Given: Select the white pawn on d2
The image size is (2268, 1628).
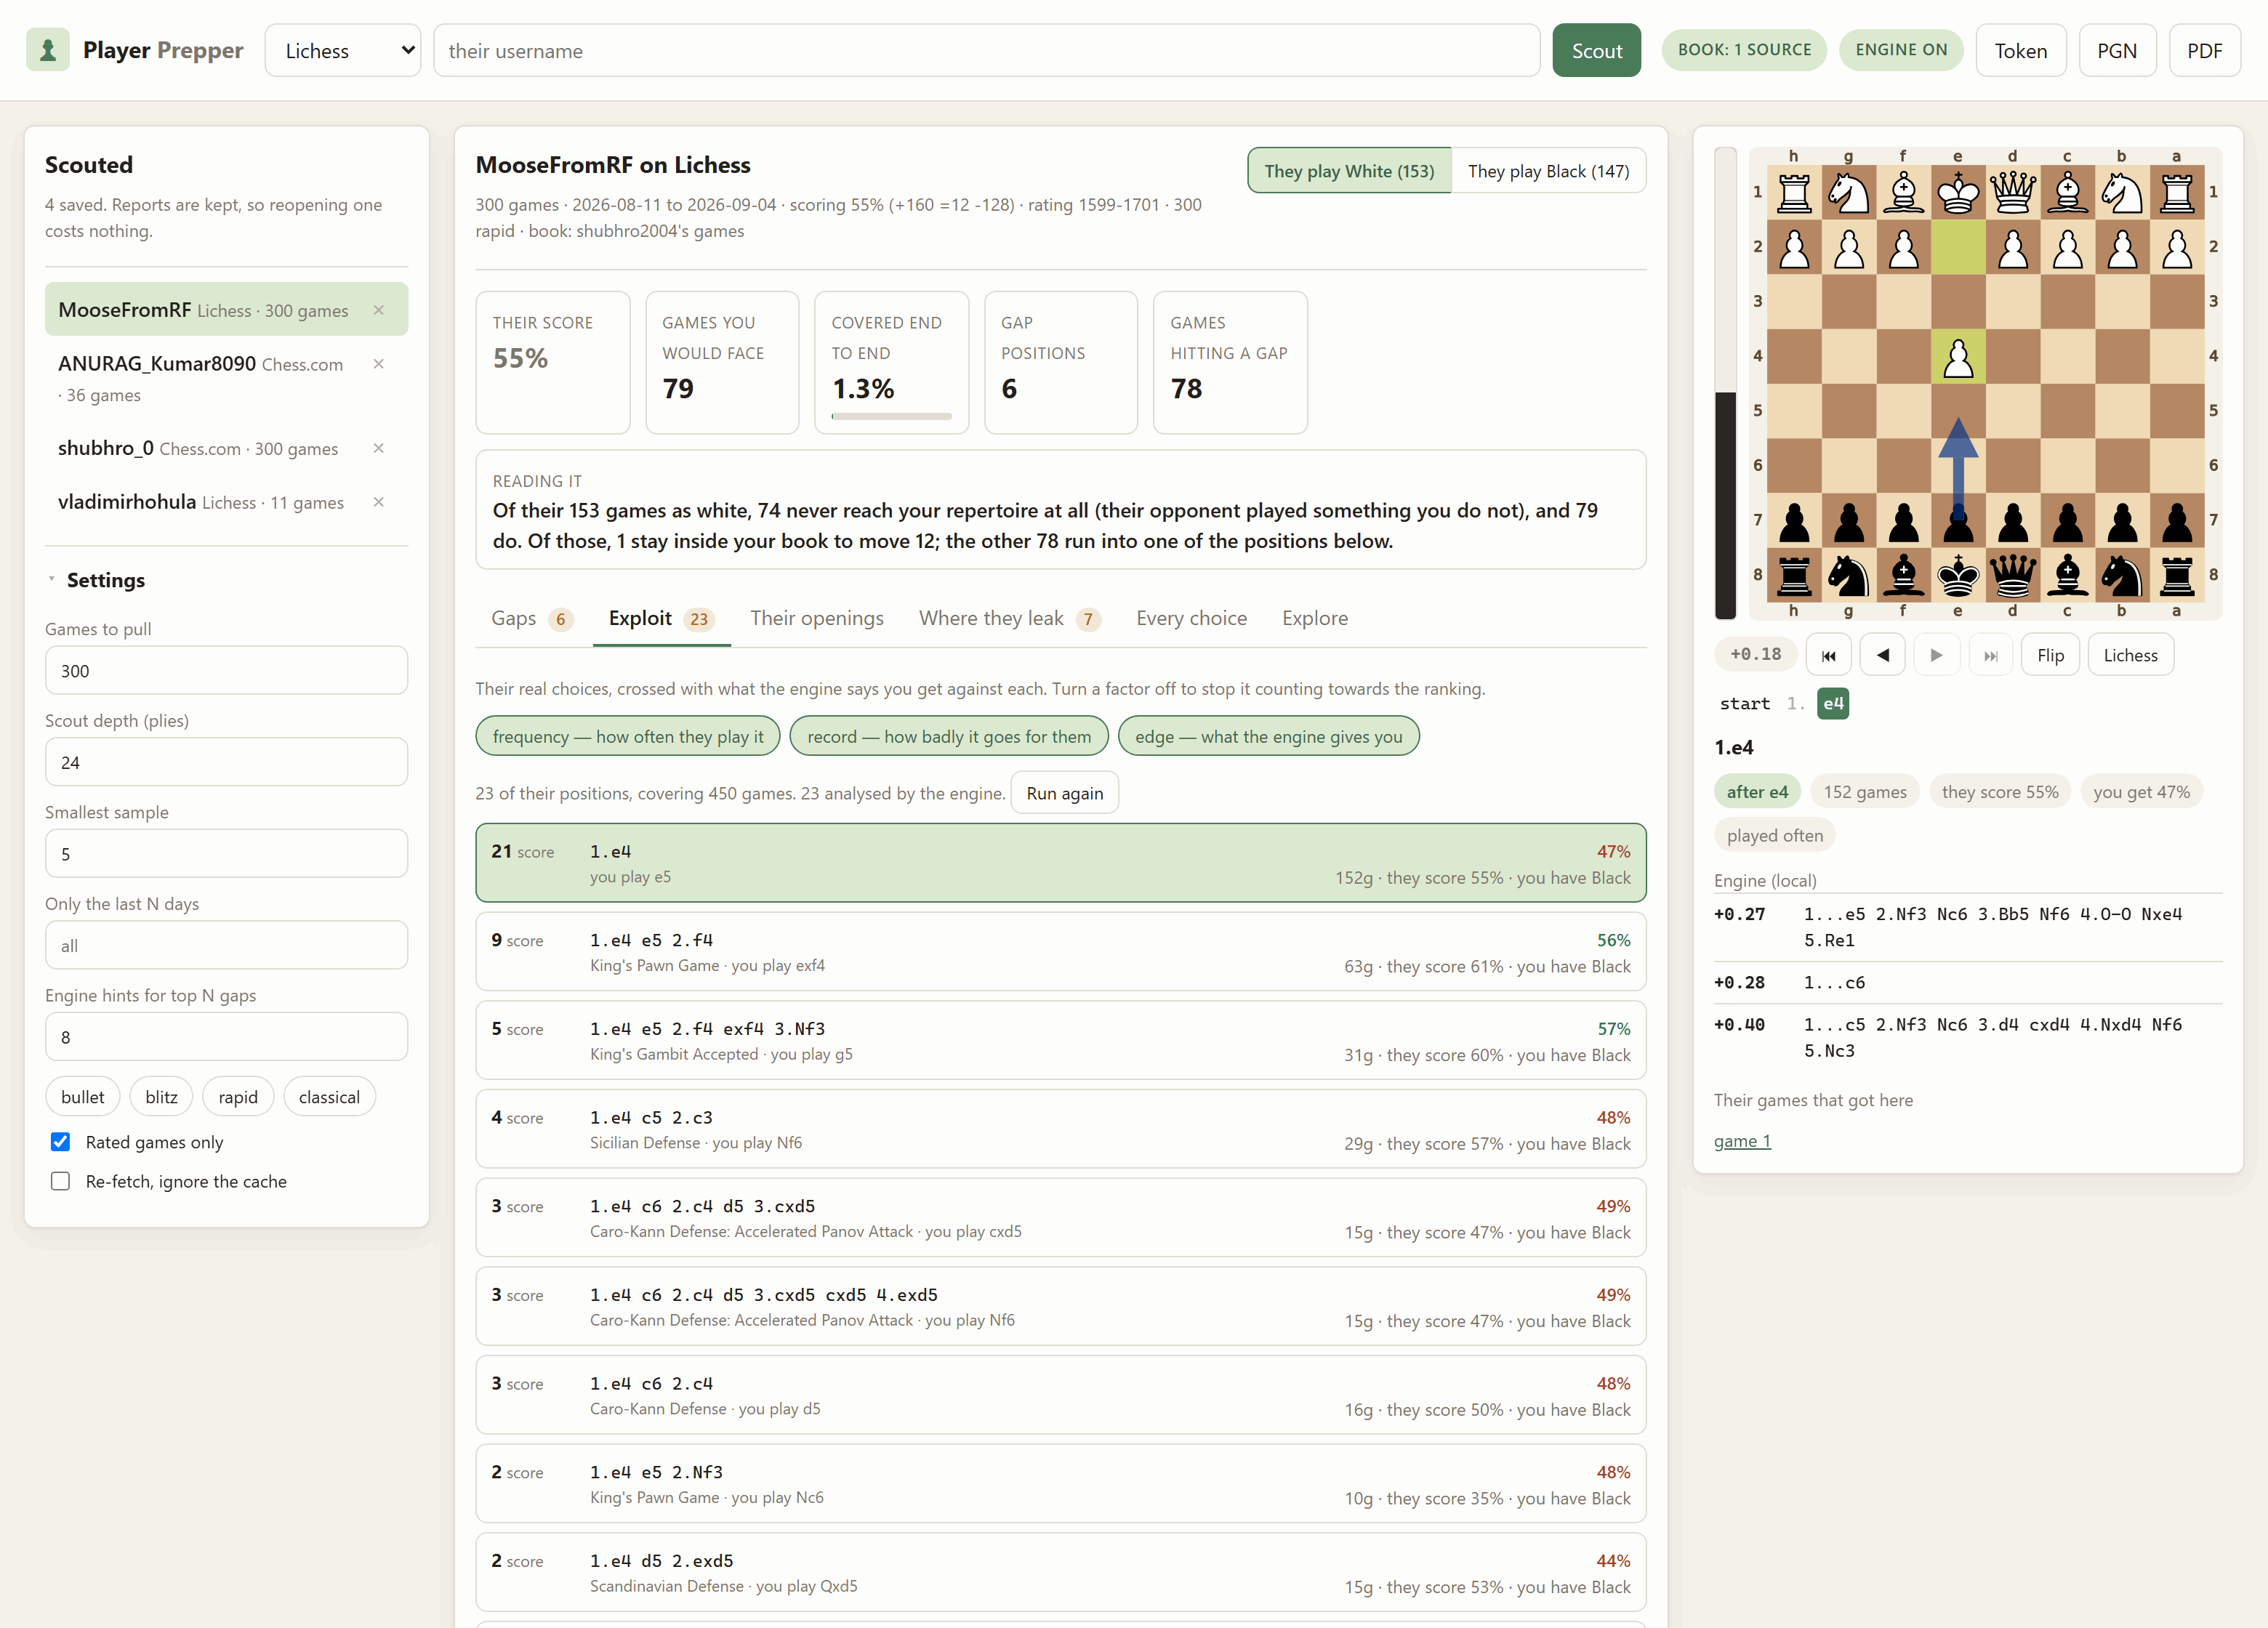Looking at the screenshot, I should pos(2013,248).
